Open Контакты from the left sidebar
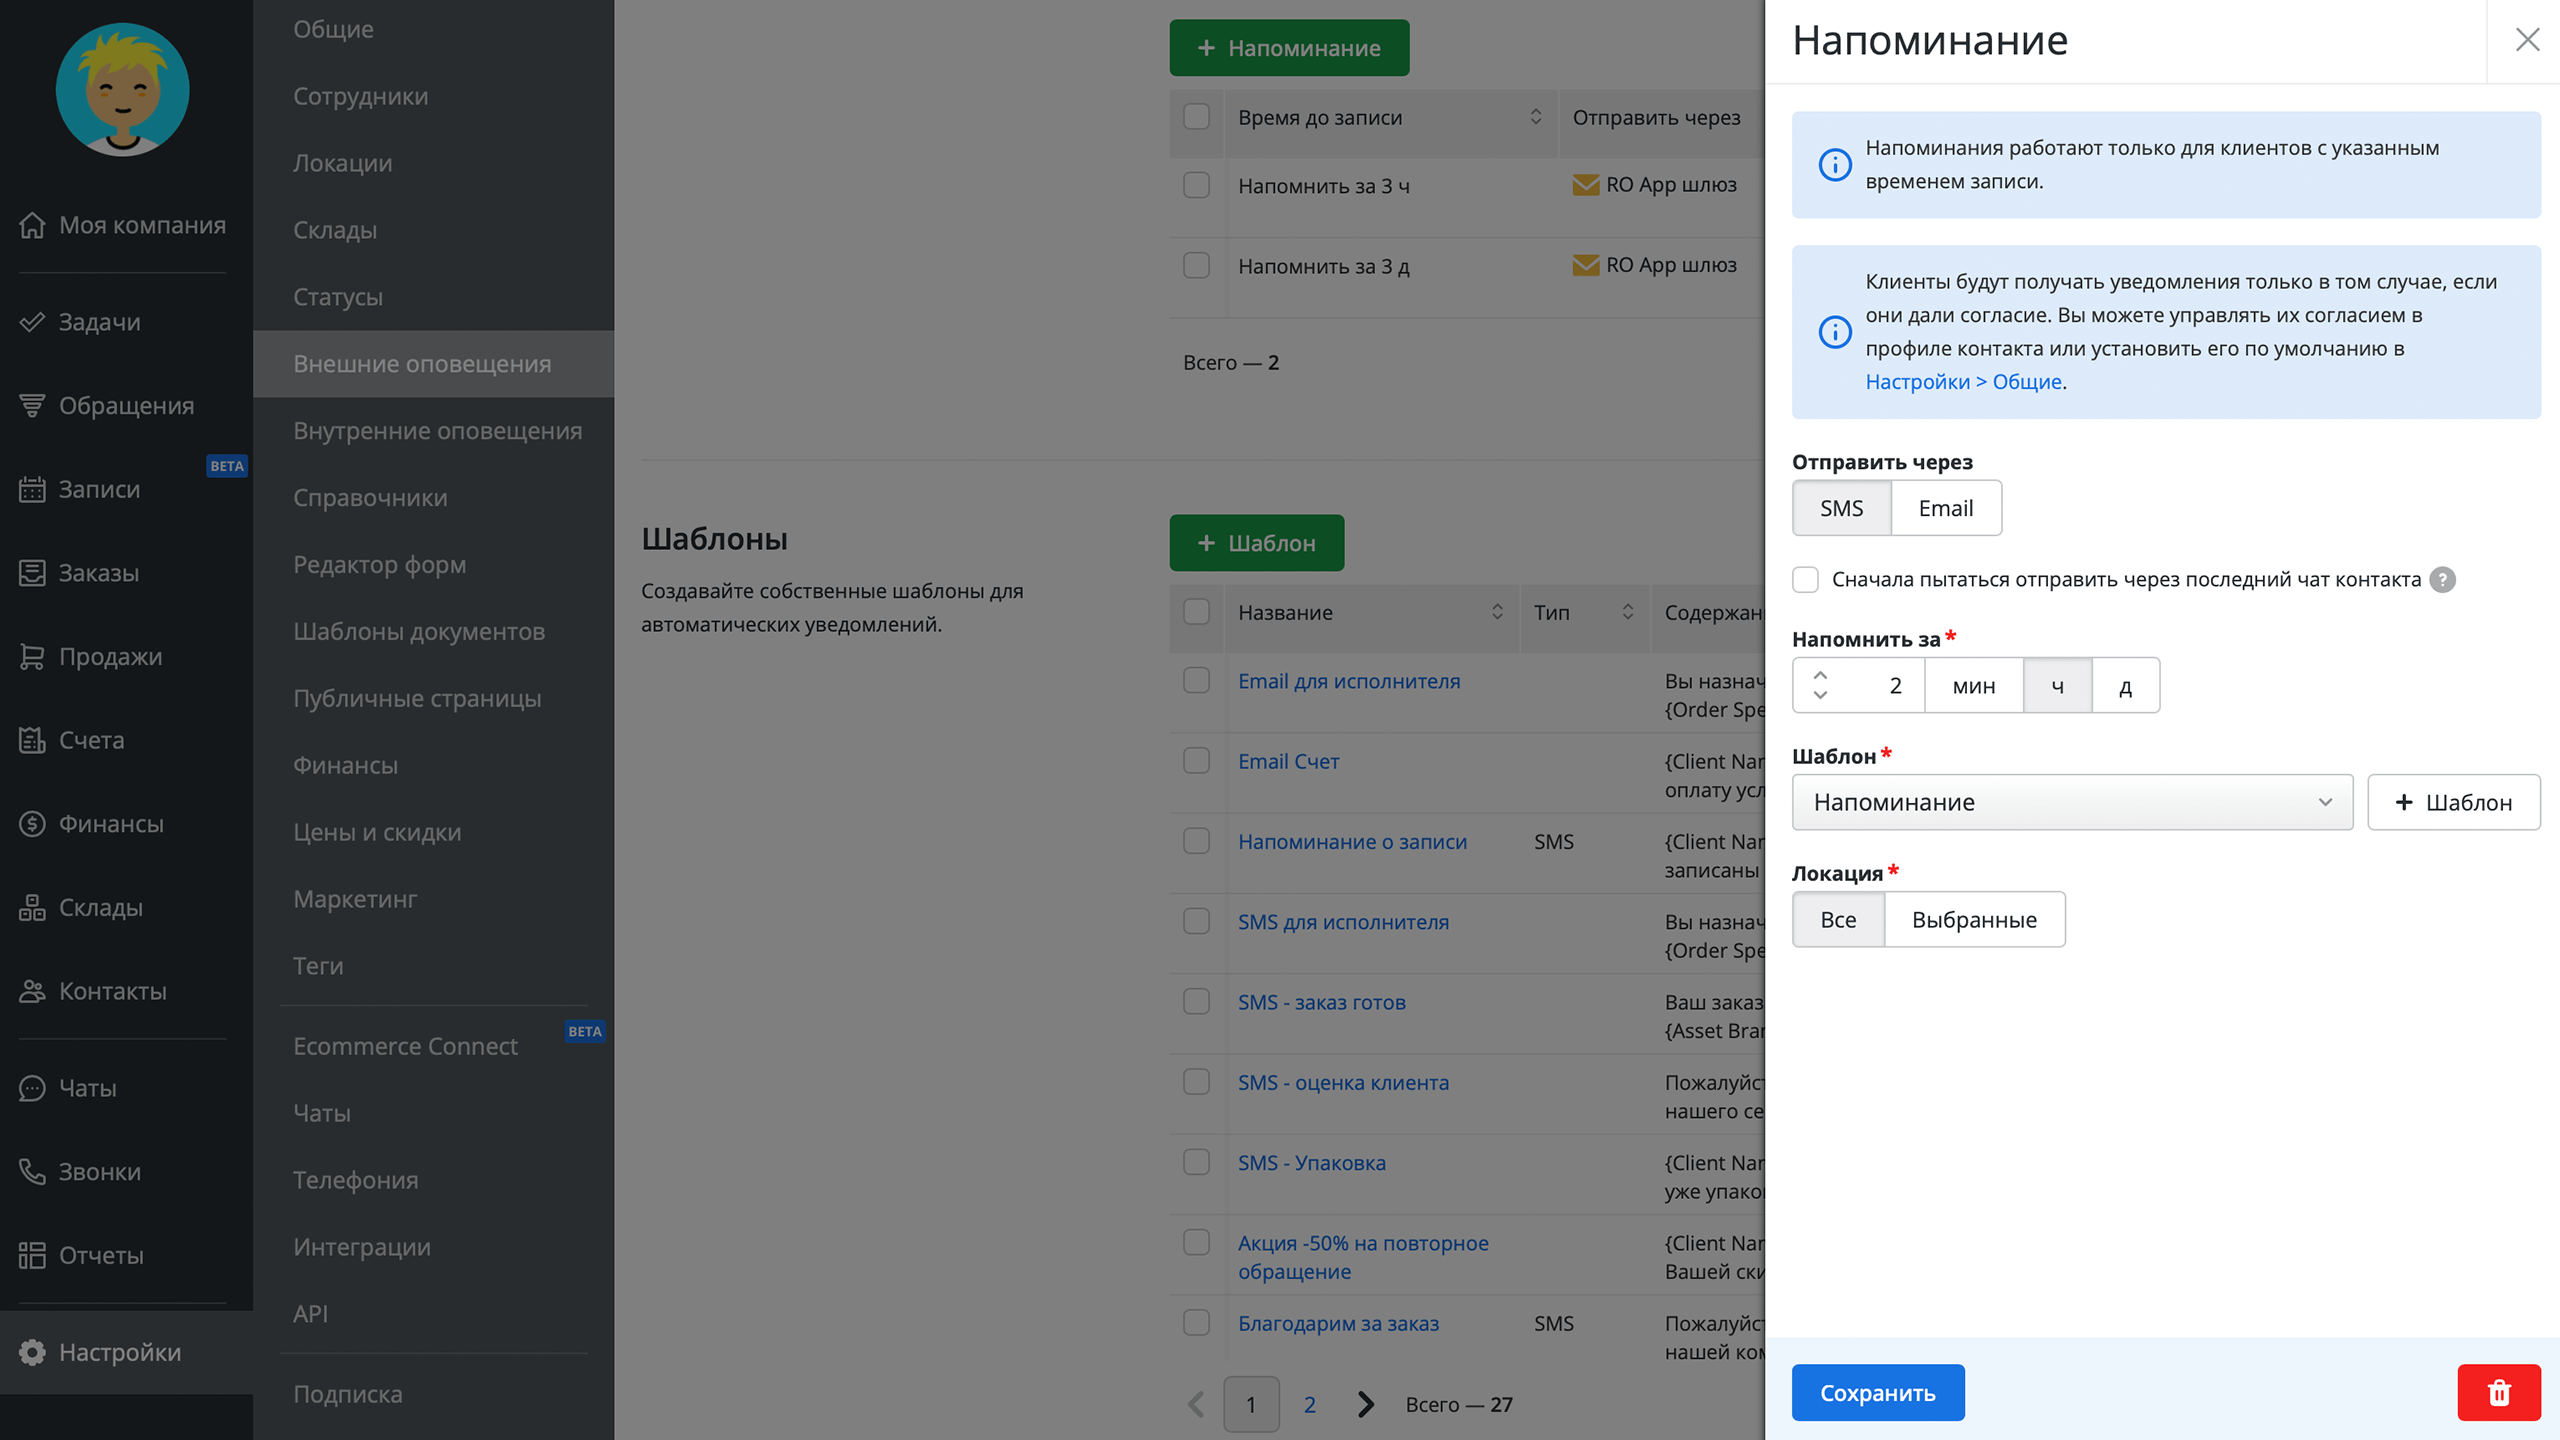 (x=112, y=991)
